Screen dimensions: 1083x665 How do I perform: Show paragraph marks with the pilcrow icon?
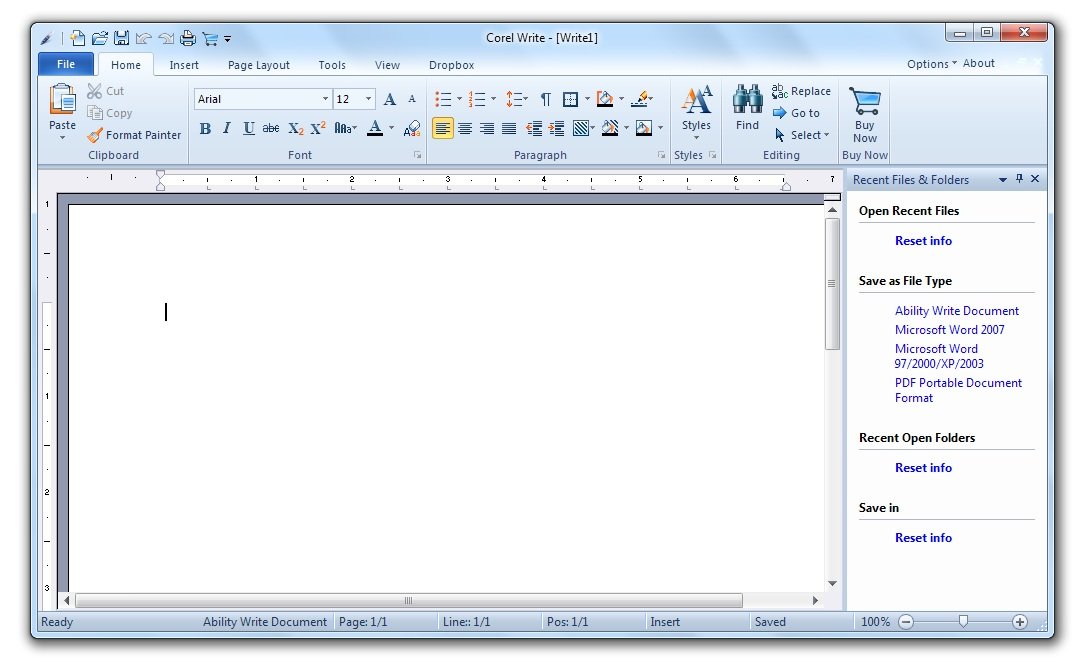coord(546,98)
